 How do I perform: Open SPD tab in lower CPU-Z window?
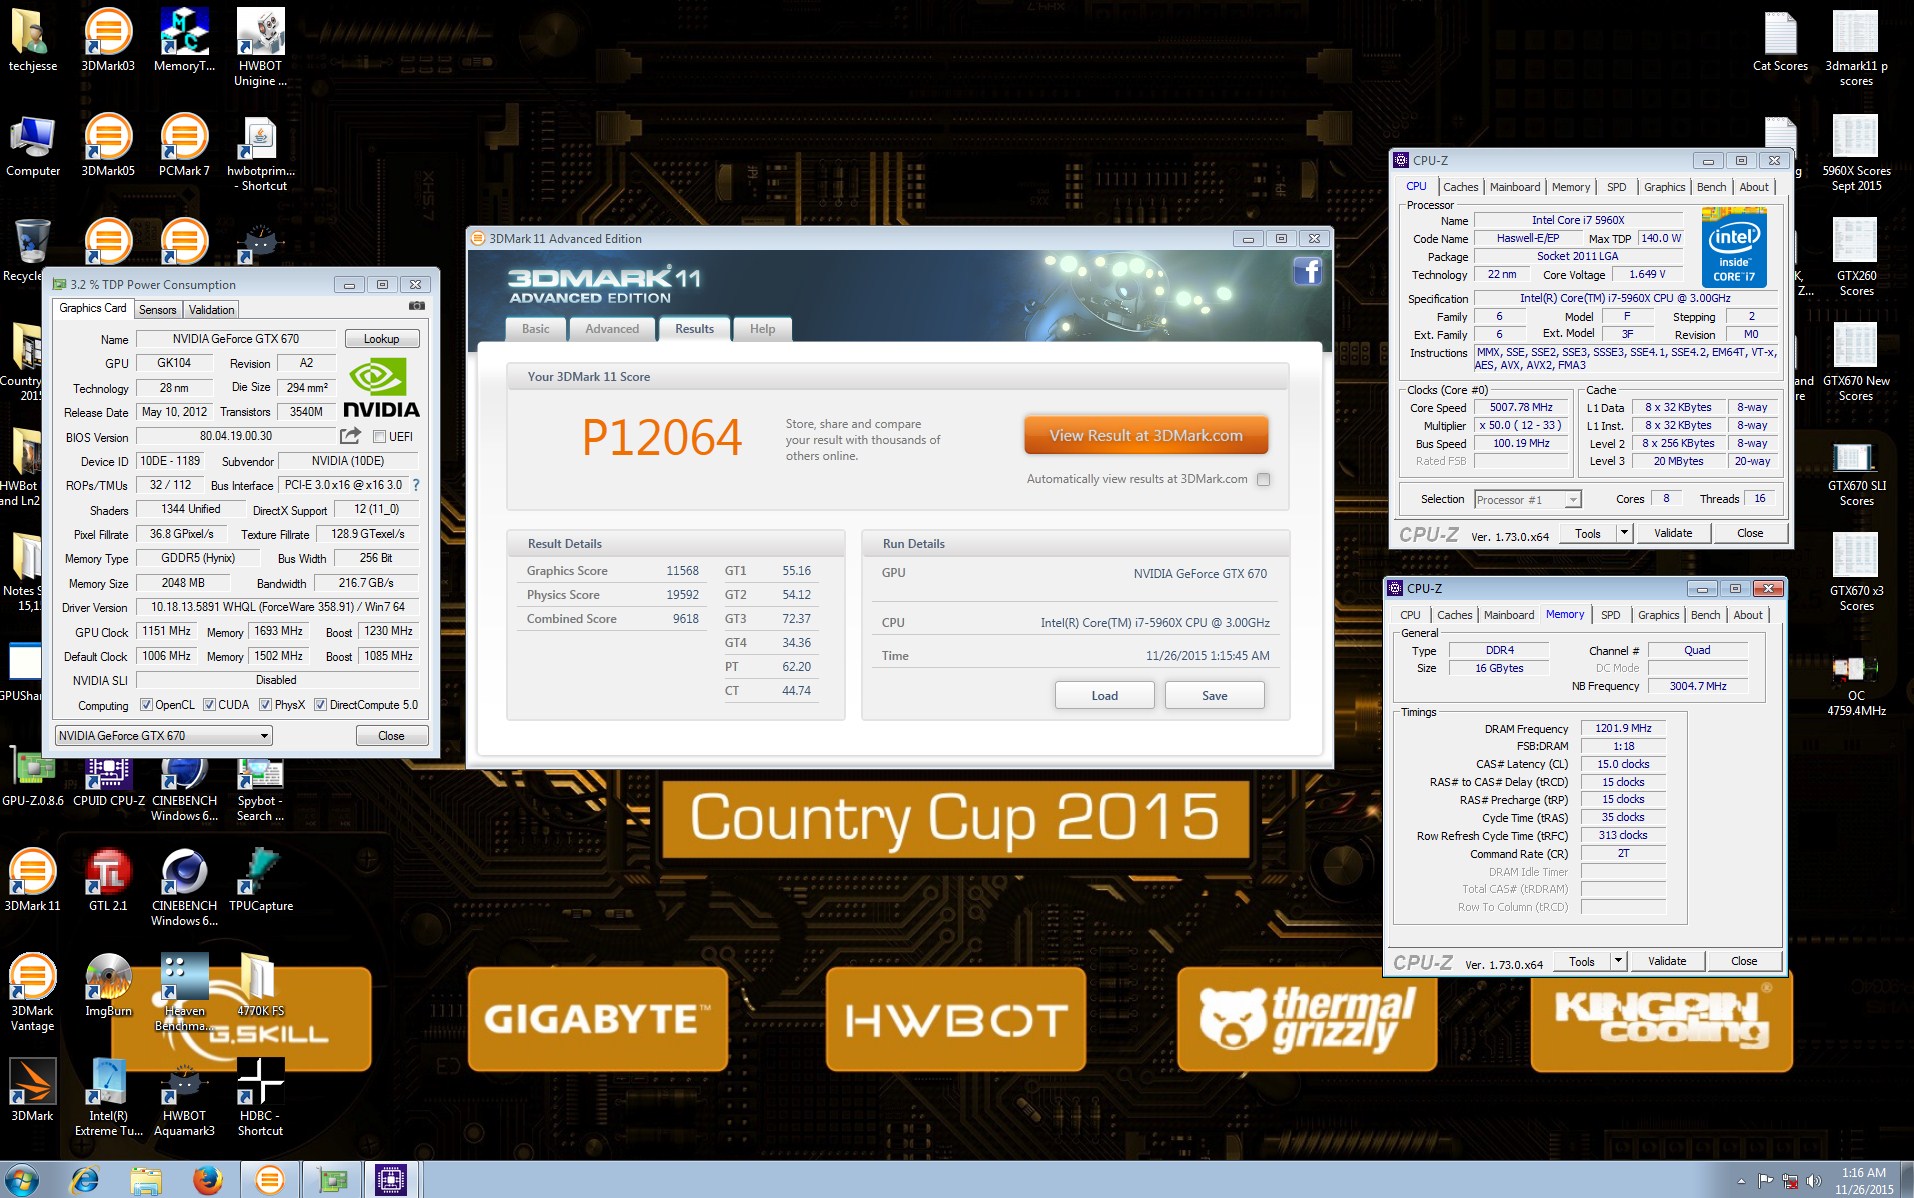[1610, 615]
